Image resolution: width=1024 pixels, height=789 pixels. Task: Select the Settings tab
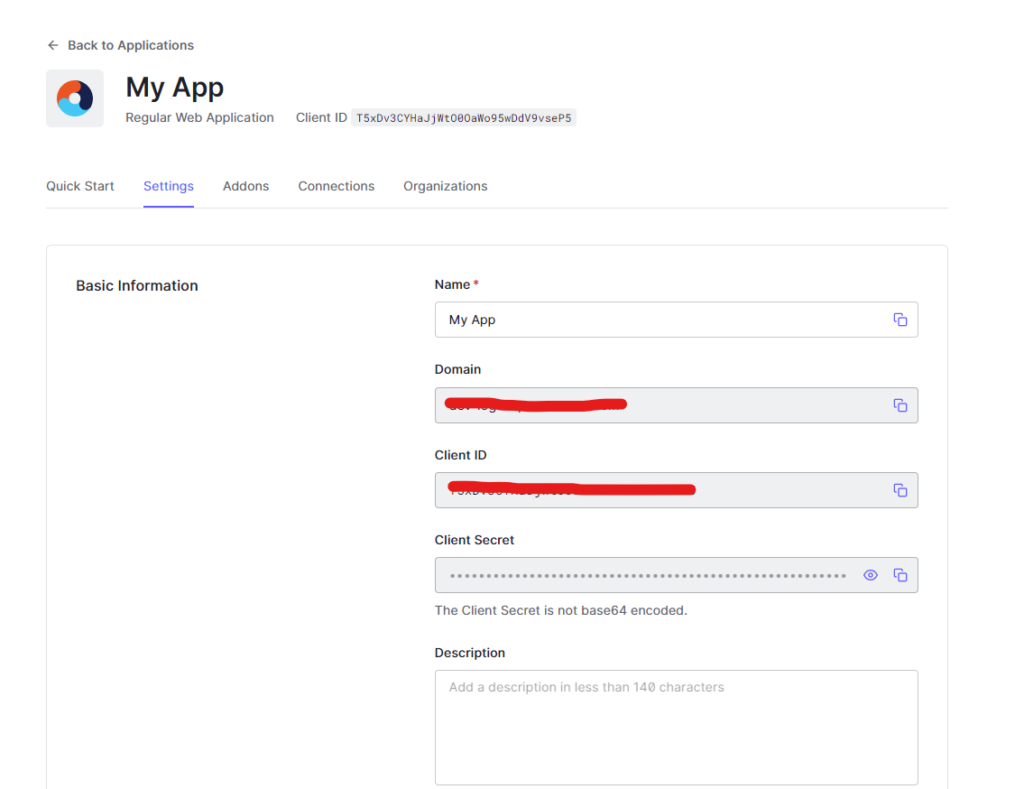[x=168, y=186]
